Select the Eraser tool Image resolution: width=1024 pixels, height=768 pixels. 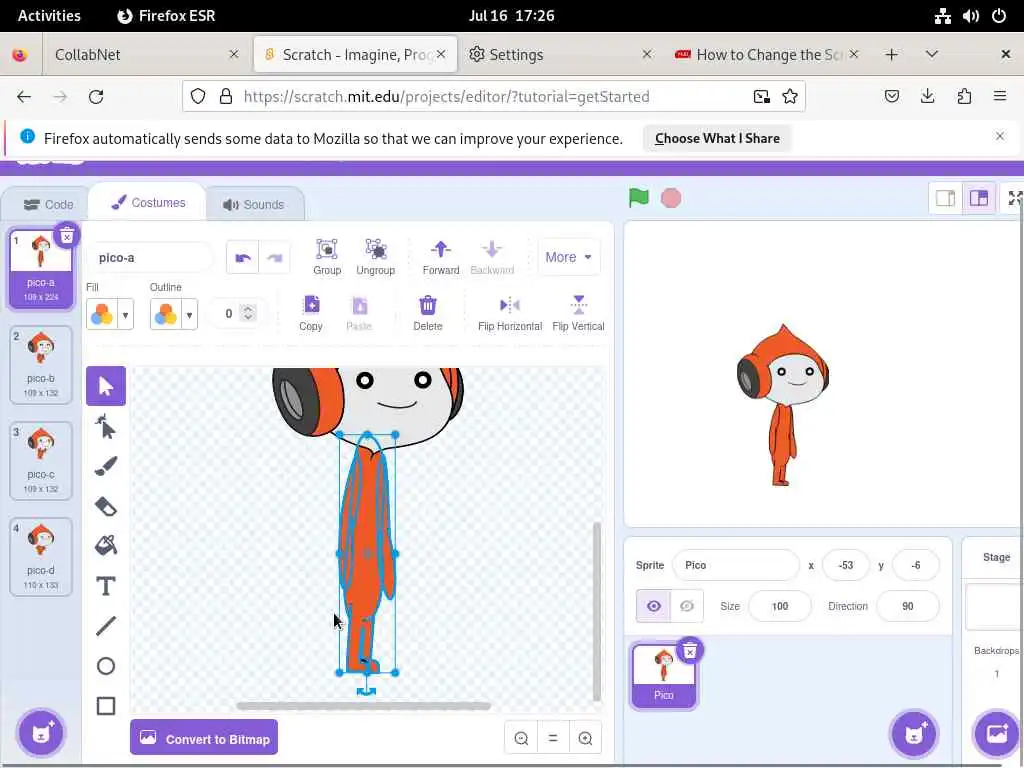106,506
